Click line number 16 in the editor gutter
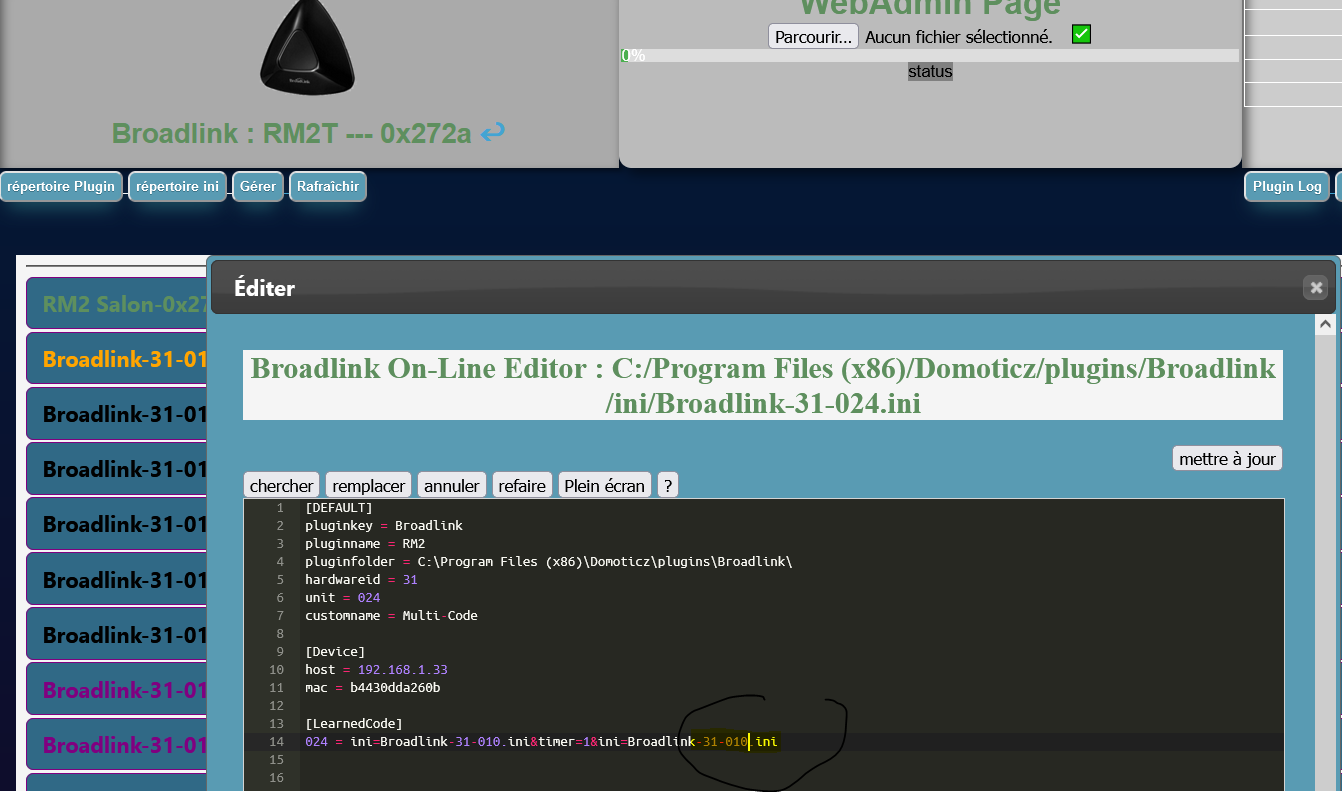The width and height of the screenshot is (1342, 792). coord(277,777)
